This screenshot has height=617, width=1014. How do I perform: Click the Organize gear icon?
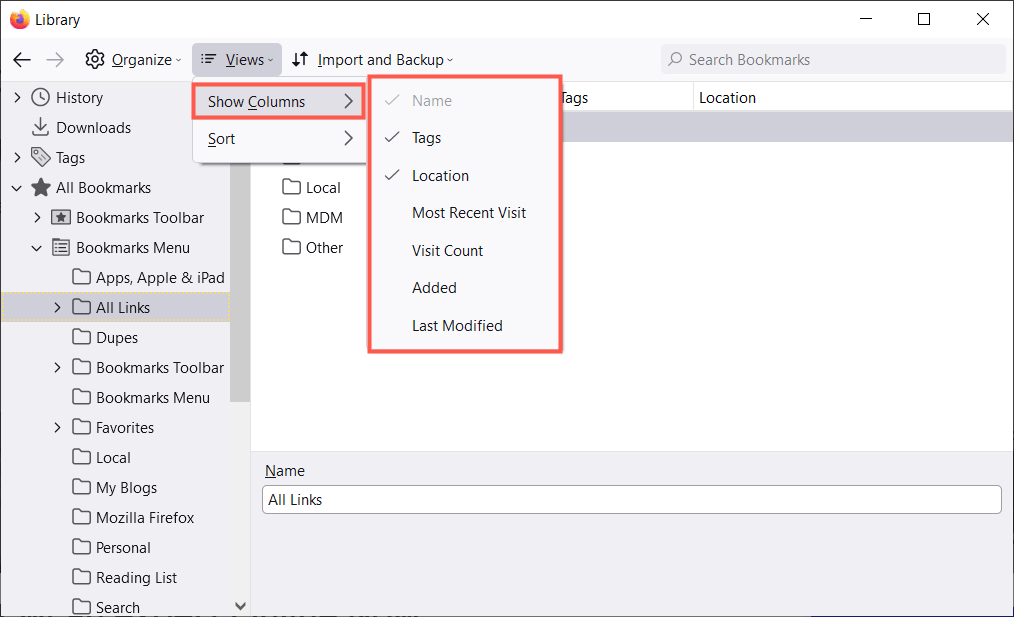95,60
